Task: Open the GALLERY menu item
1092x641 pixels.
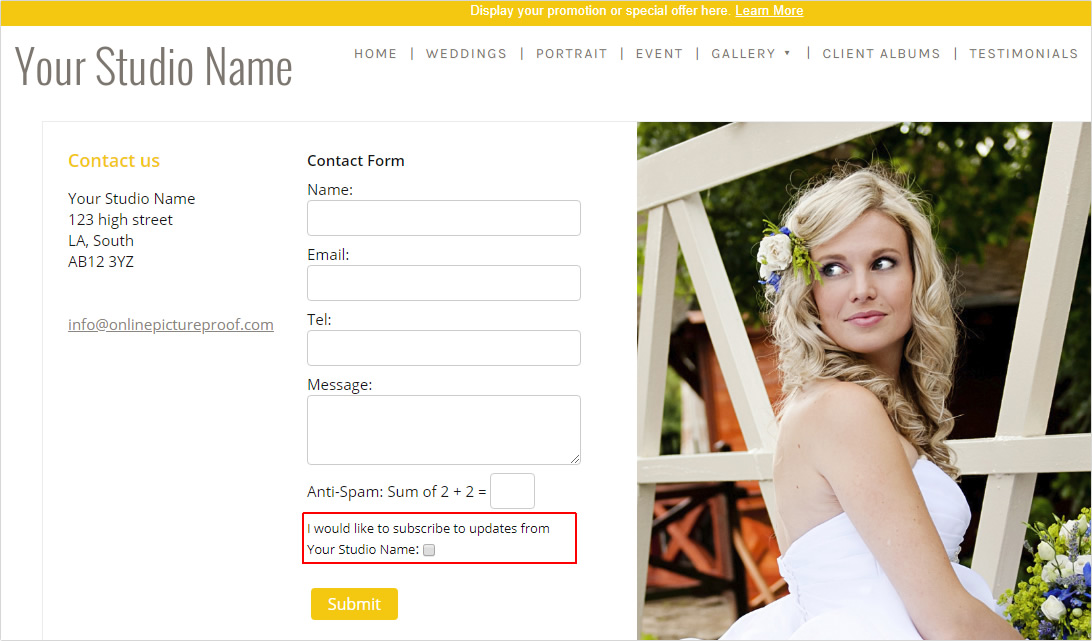Action: [743, 54]
